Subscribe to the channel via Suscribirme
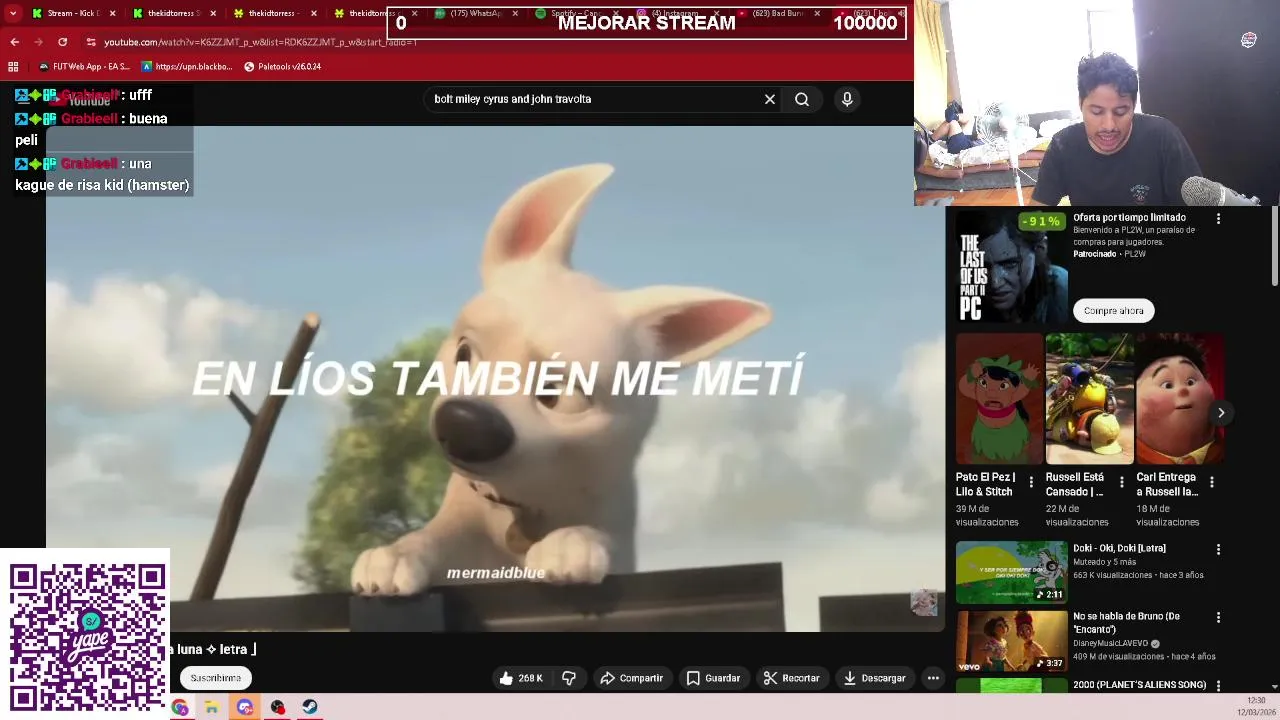Image resolution: width=1280 pixels, height=720 pixels. (x=216, y=678)
